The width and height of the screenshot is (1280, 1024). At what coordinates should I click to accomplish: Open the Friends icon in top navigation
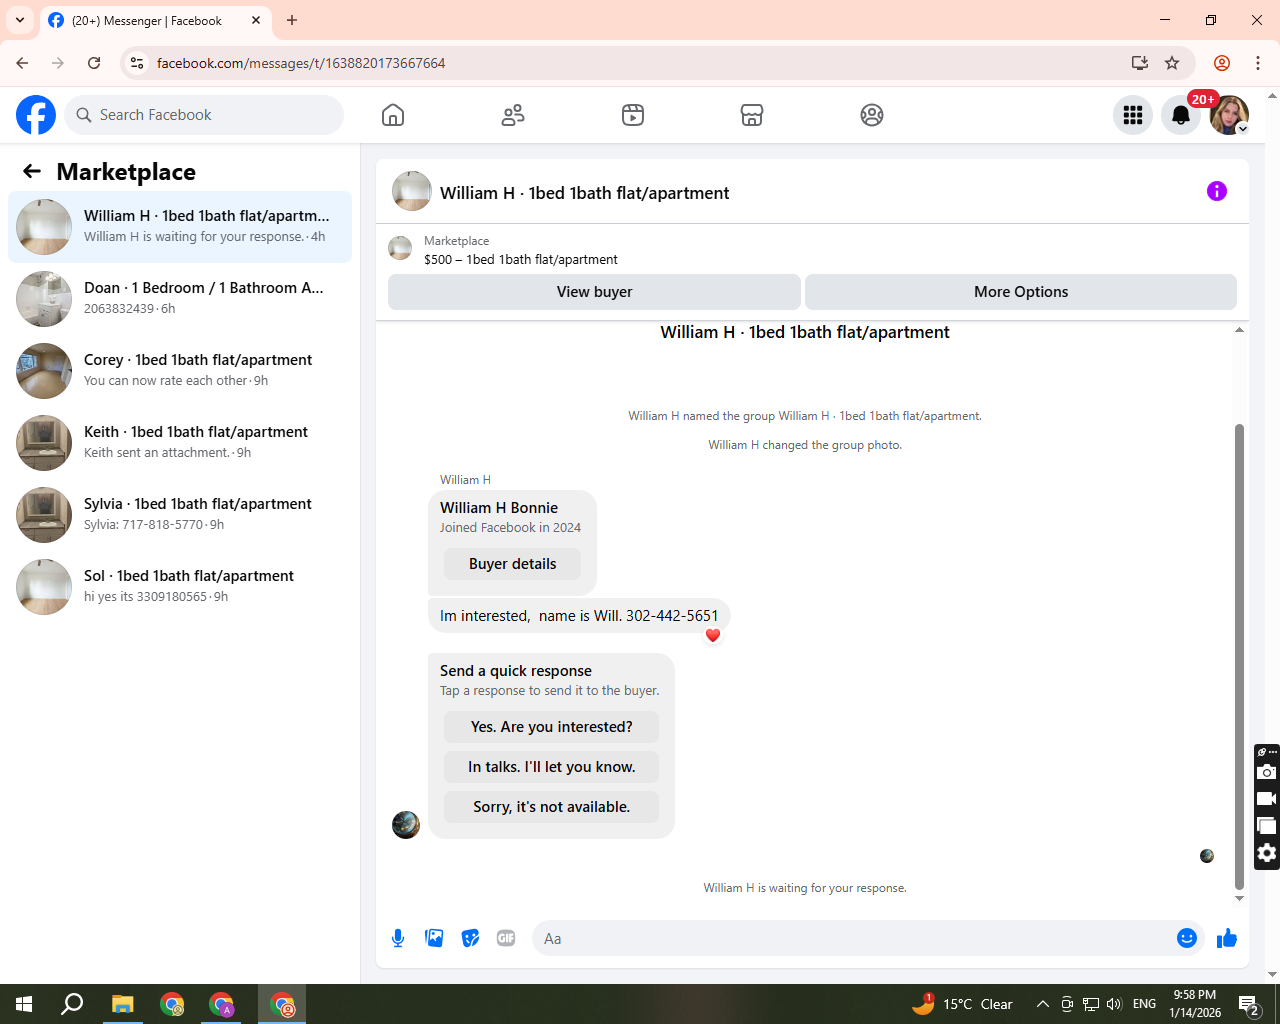[x=513, y=115]
